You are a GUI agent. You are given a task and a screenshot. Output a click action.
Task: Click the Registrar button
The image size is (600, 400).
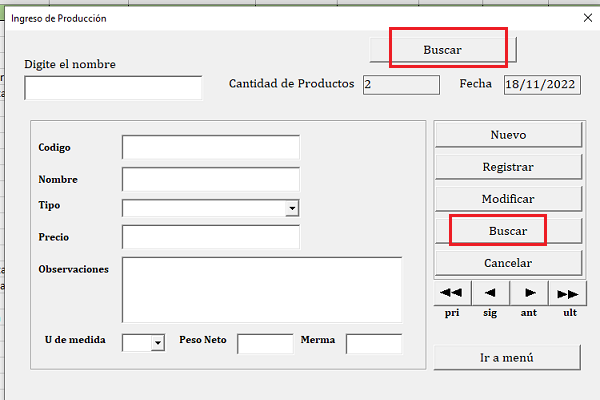[508, 167]
